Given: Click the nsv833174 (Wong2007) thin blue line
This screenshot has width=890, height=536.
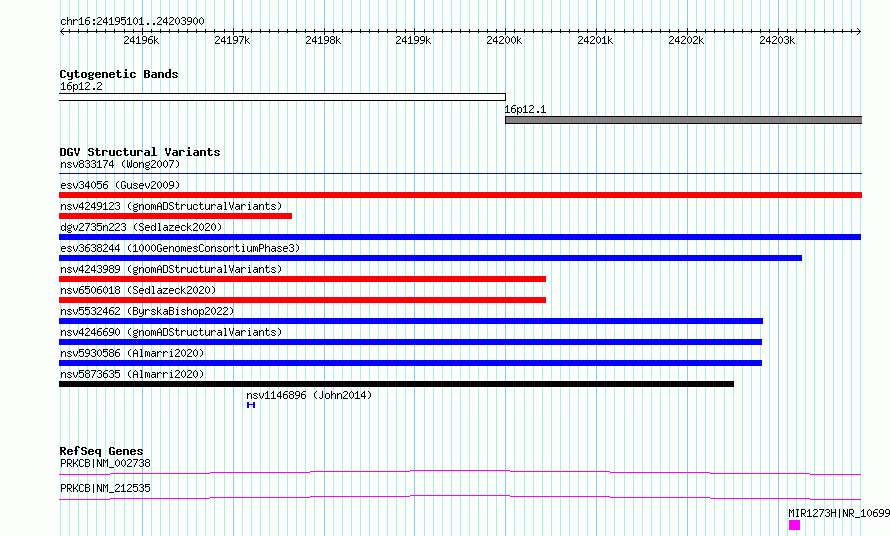Looking at the screenshot, I should (x=460, y=173).
